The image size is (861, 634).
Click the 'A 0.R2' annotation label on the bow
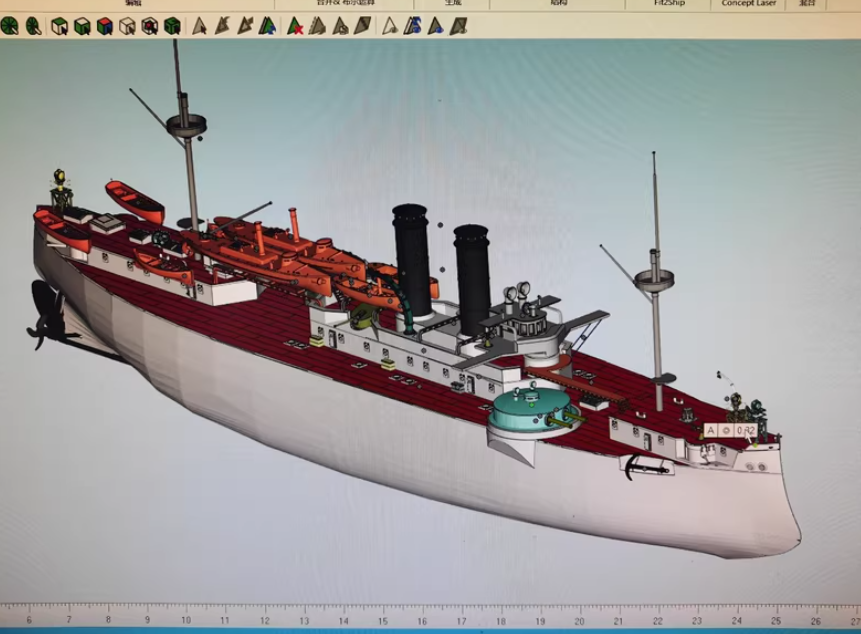[730, 430]
